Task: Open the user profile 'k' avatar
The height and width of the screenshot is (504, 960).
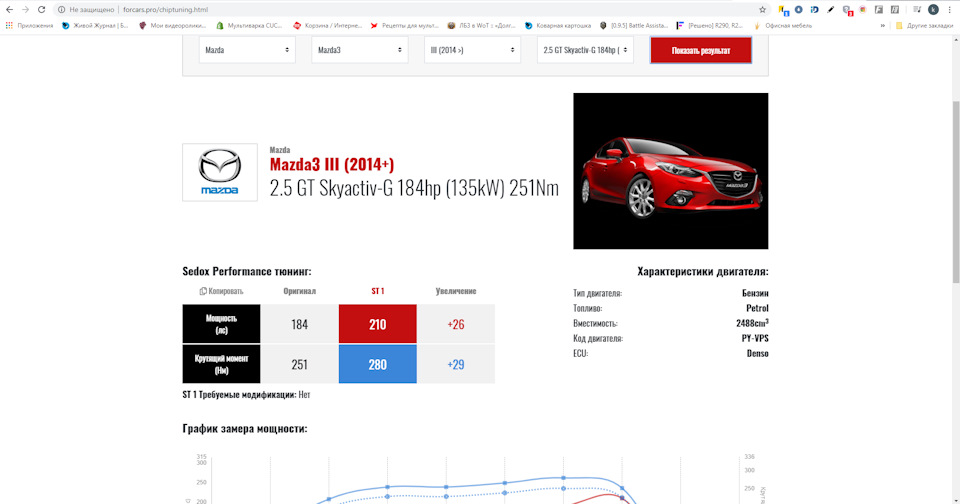Action: click(x=933, y=9)
